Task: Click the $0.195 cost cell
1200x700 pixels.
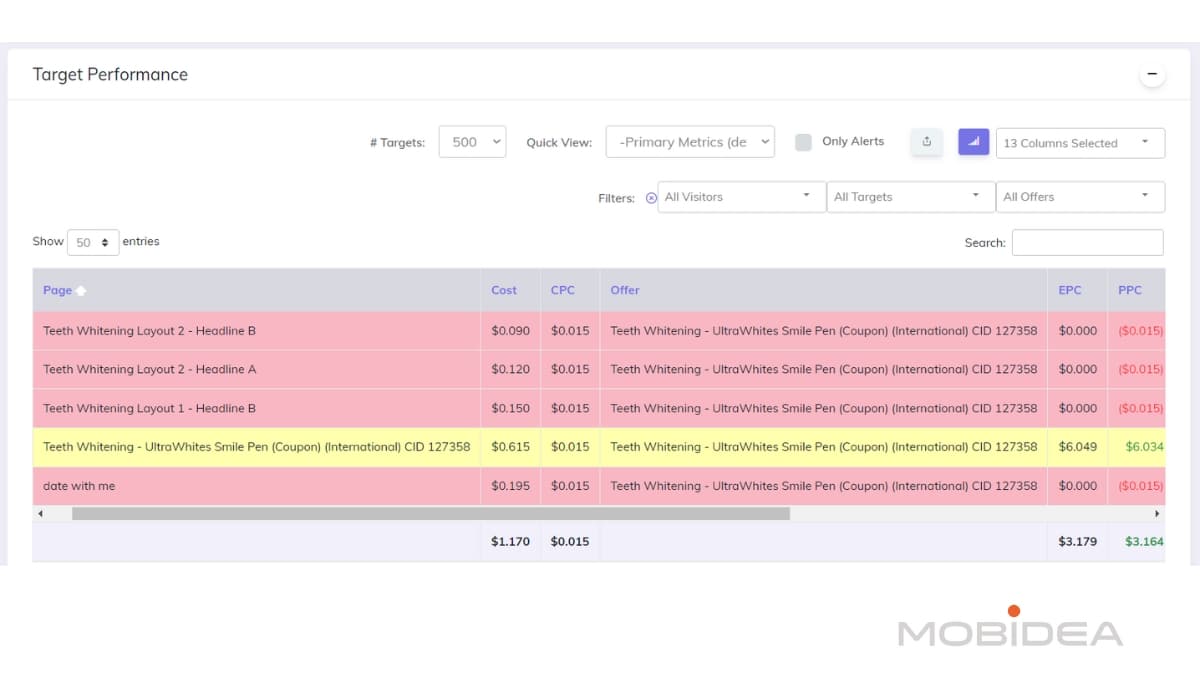Action: 511,486
